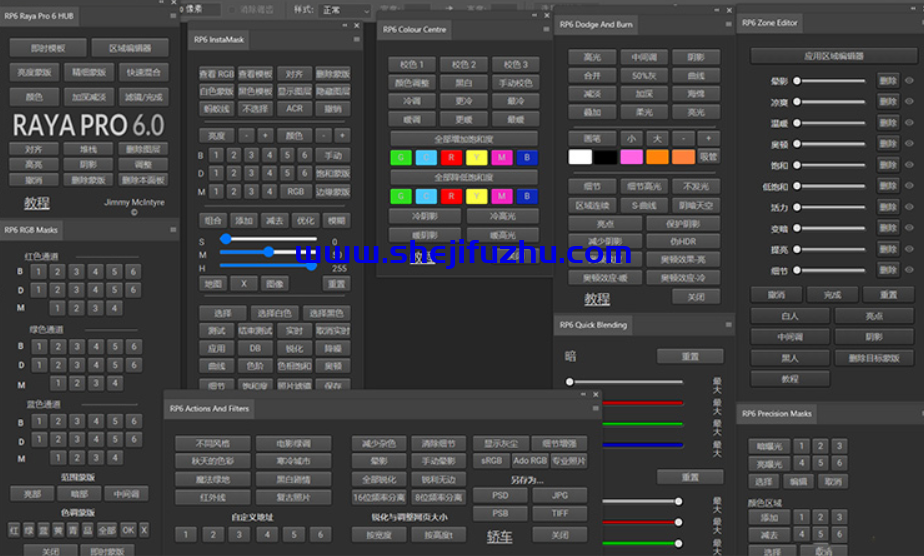
Task: Open the Raya Pro 6 HUB panel menu icon
Action: (173, 16)
